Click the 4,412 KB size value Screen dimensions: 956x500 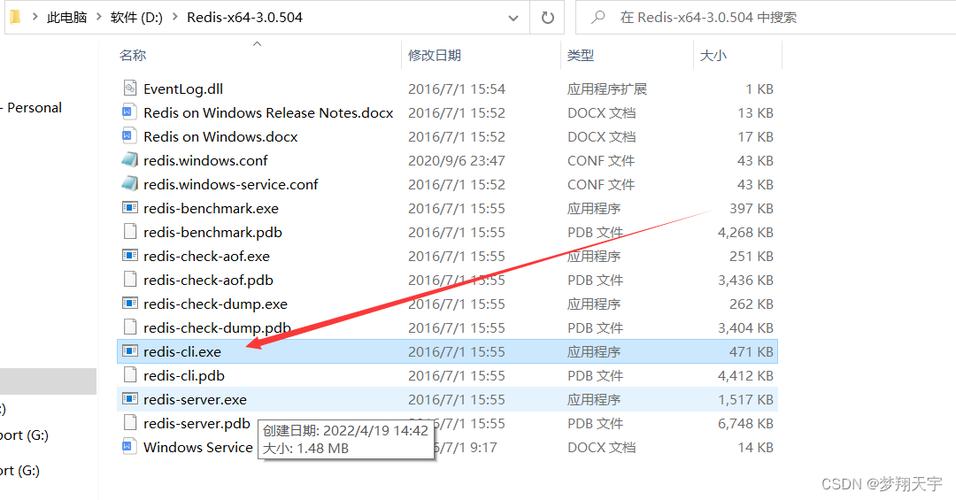click(x=745, y=376)
